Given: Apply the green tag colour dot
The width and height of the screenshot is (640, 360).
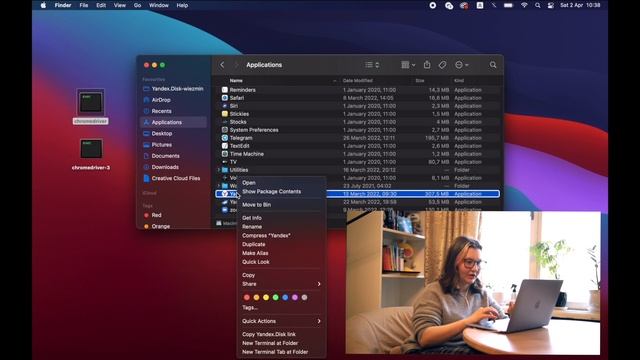Looking at the screenshot, I should click(276, 298).
